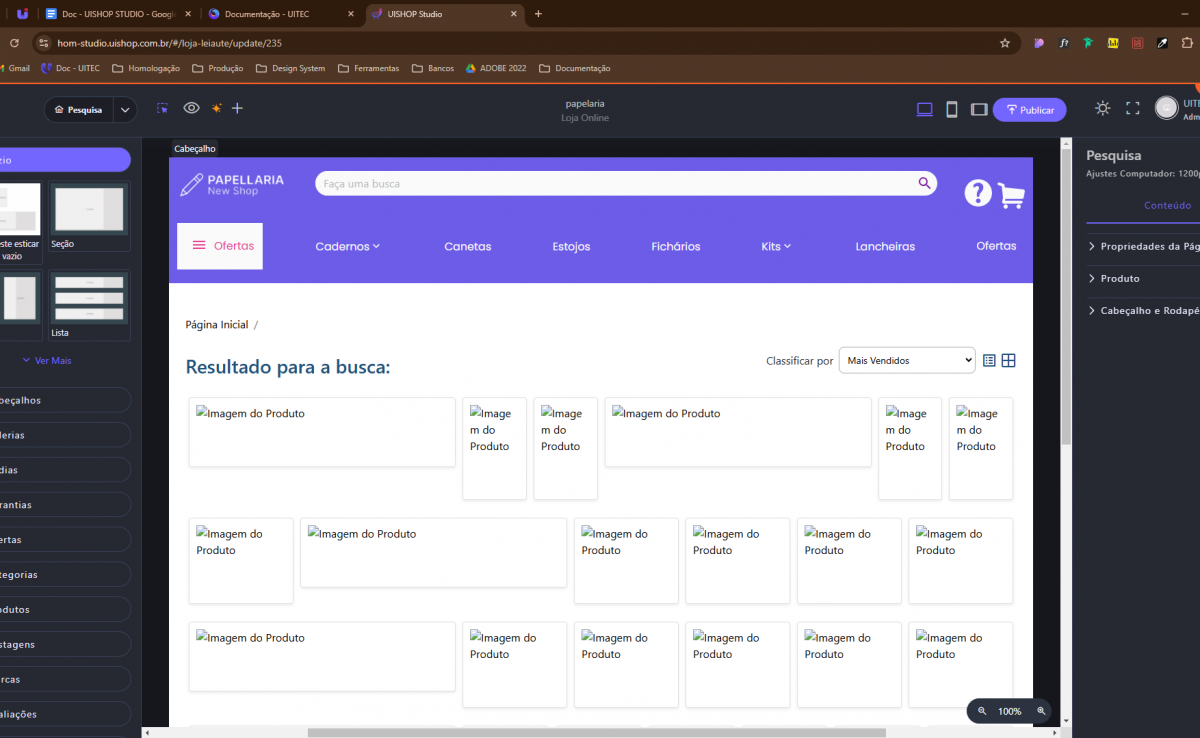Image resolution: width=1200 pixels, height=738 pixels.
Task: Click the shopping cart icon
Action: (1011, 195)
